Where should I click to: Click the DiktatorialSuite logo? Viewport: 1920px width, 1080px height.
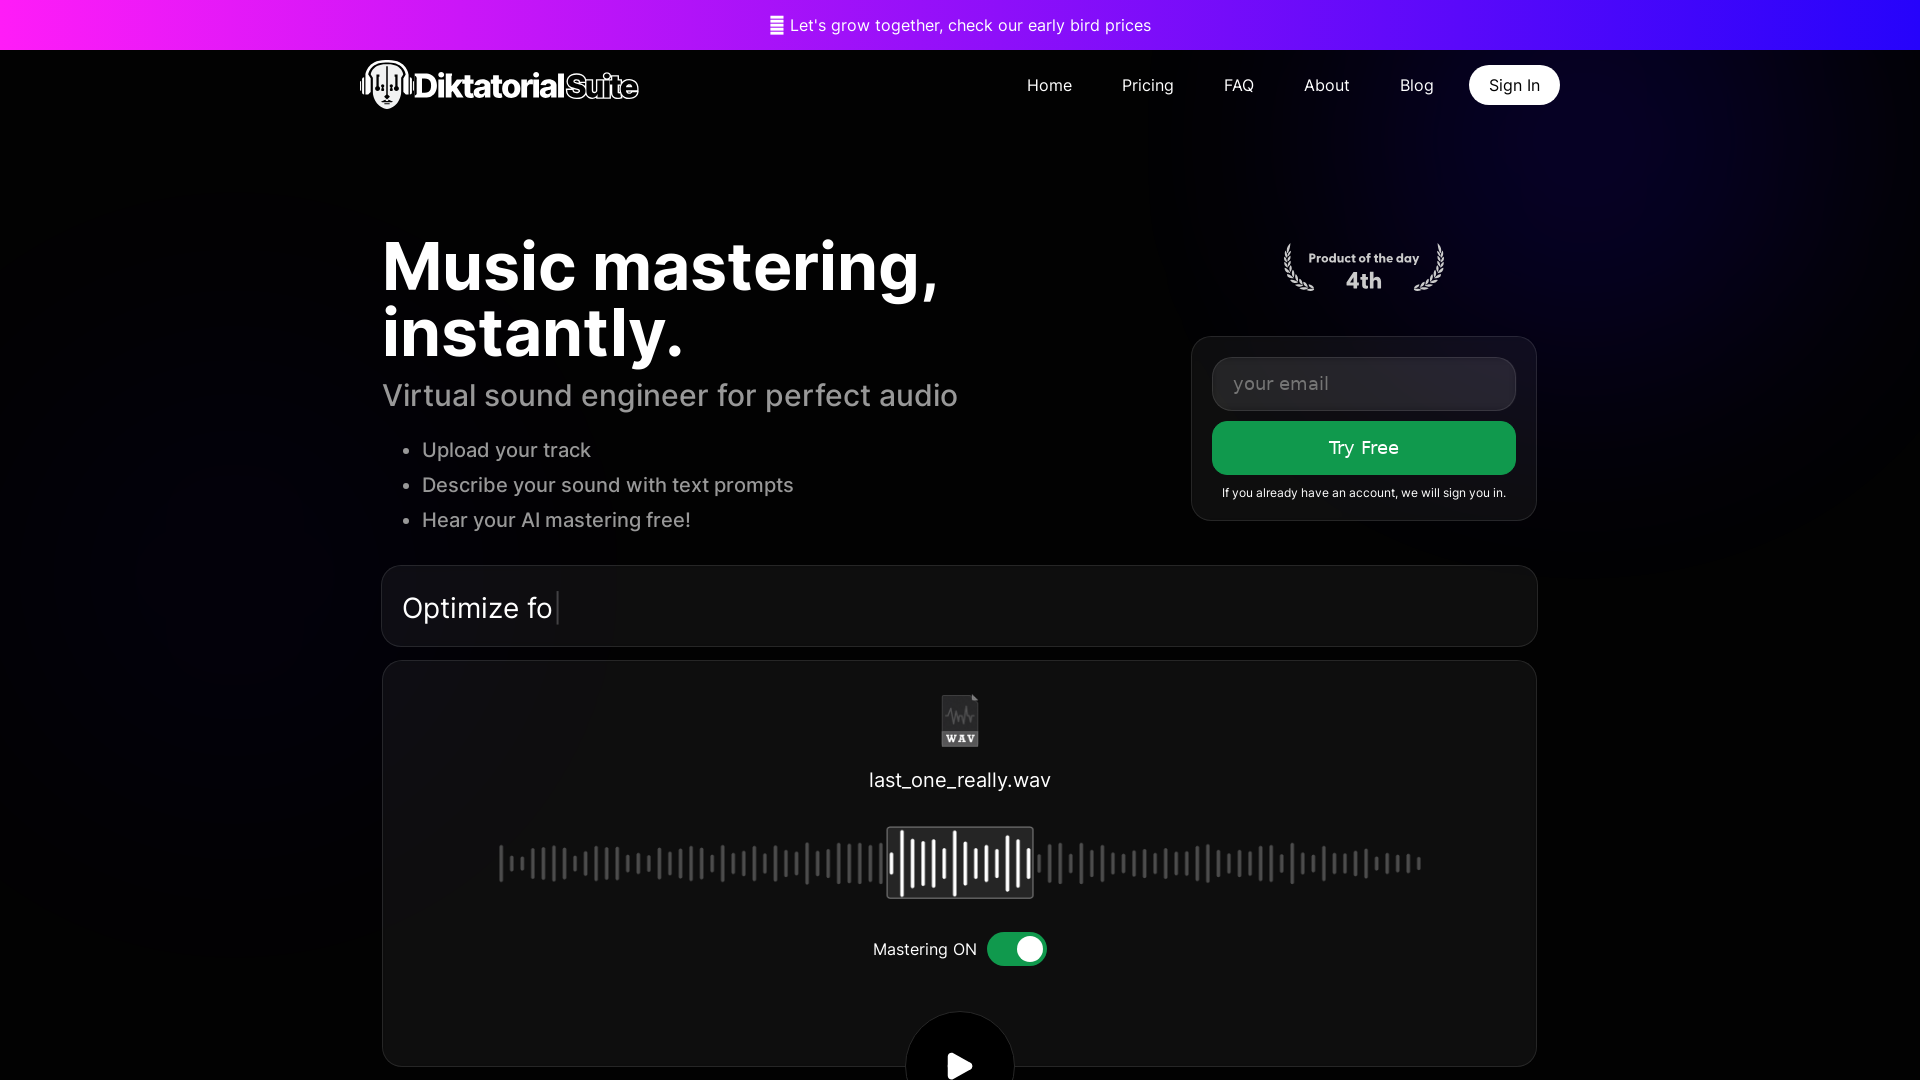point(499,85)
